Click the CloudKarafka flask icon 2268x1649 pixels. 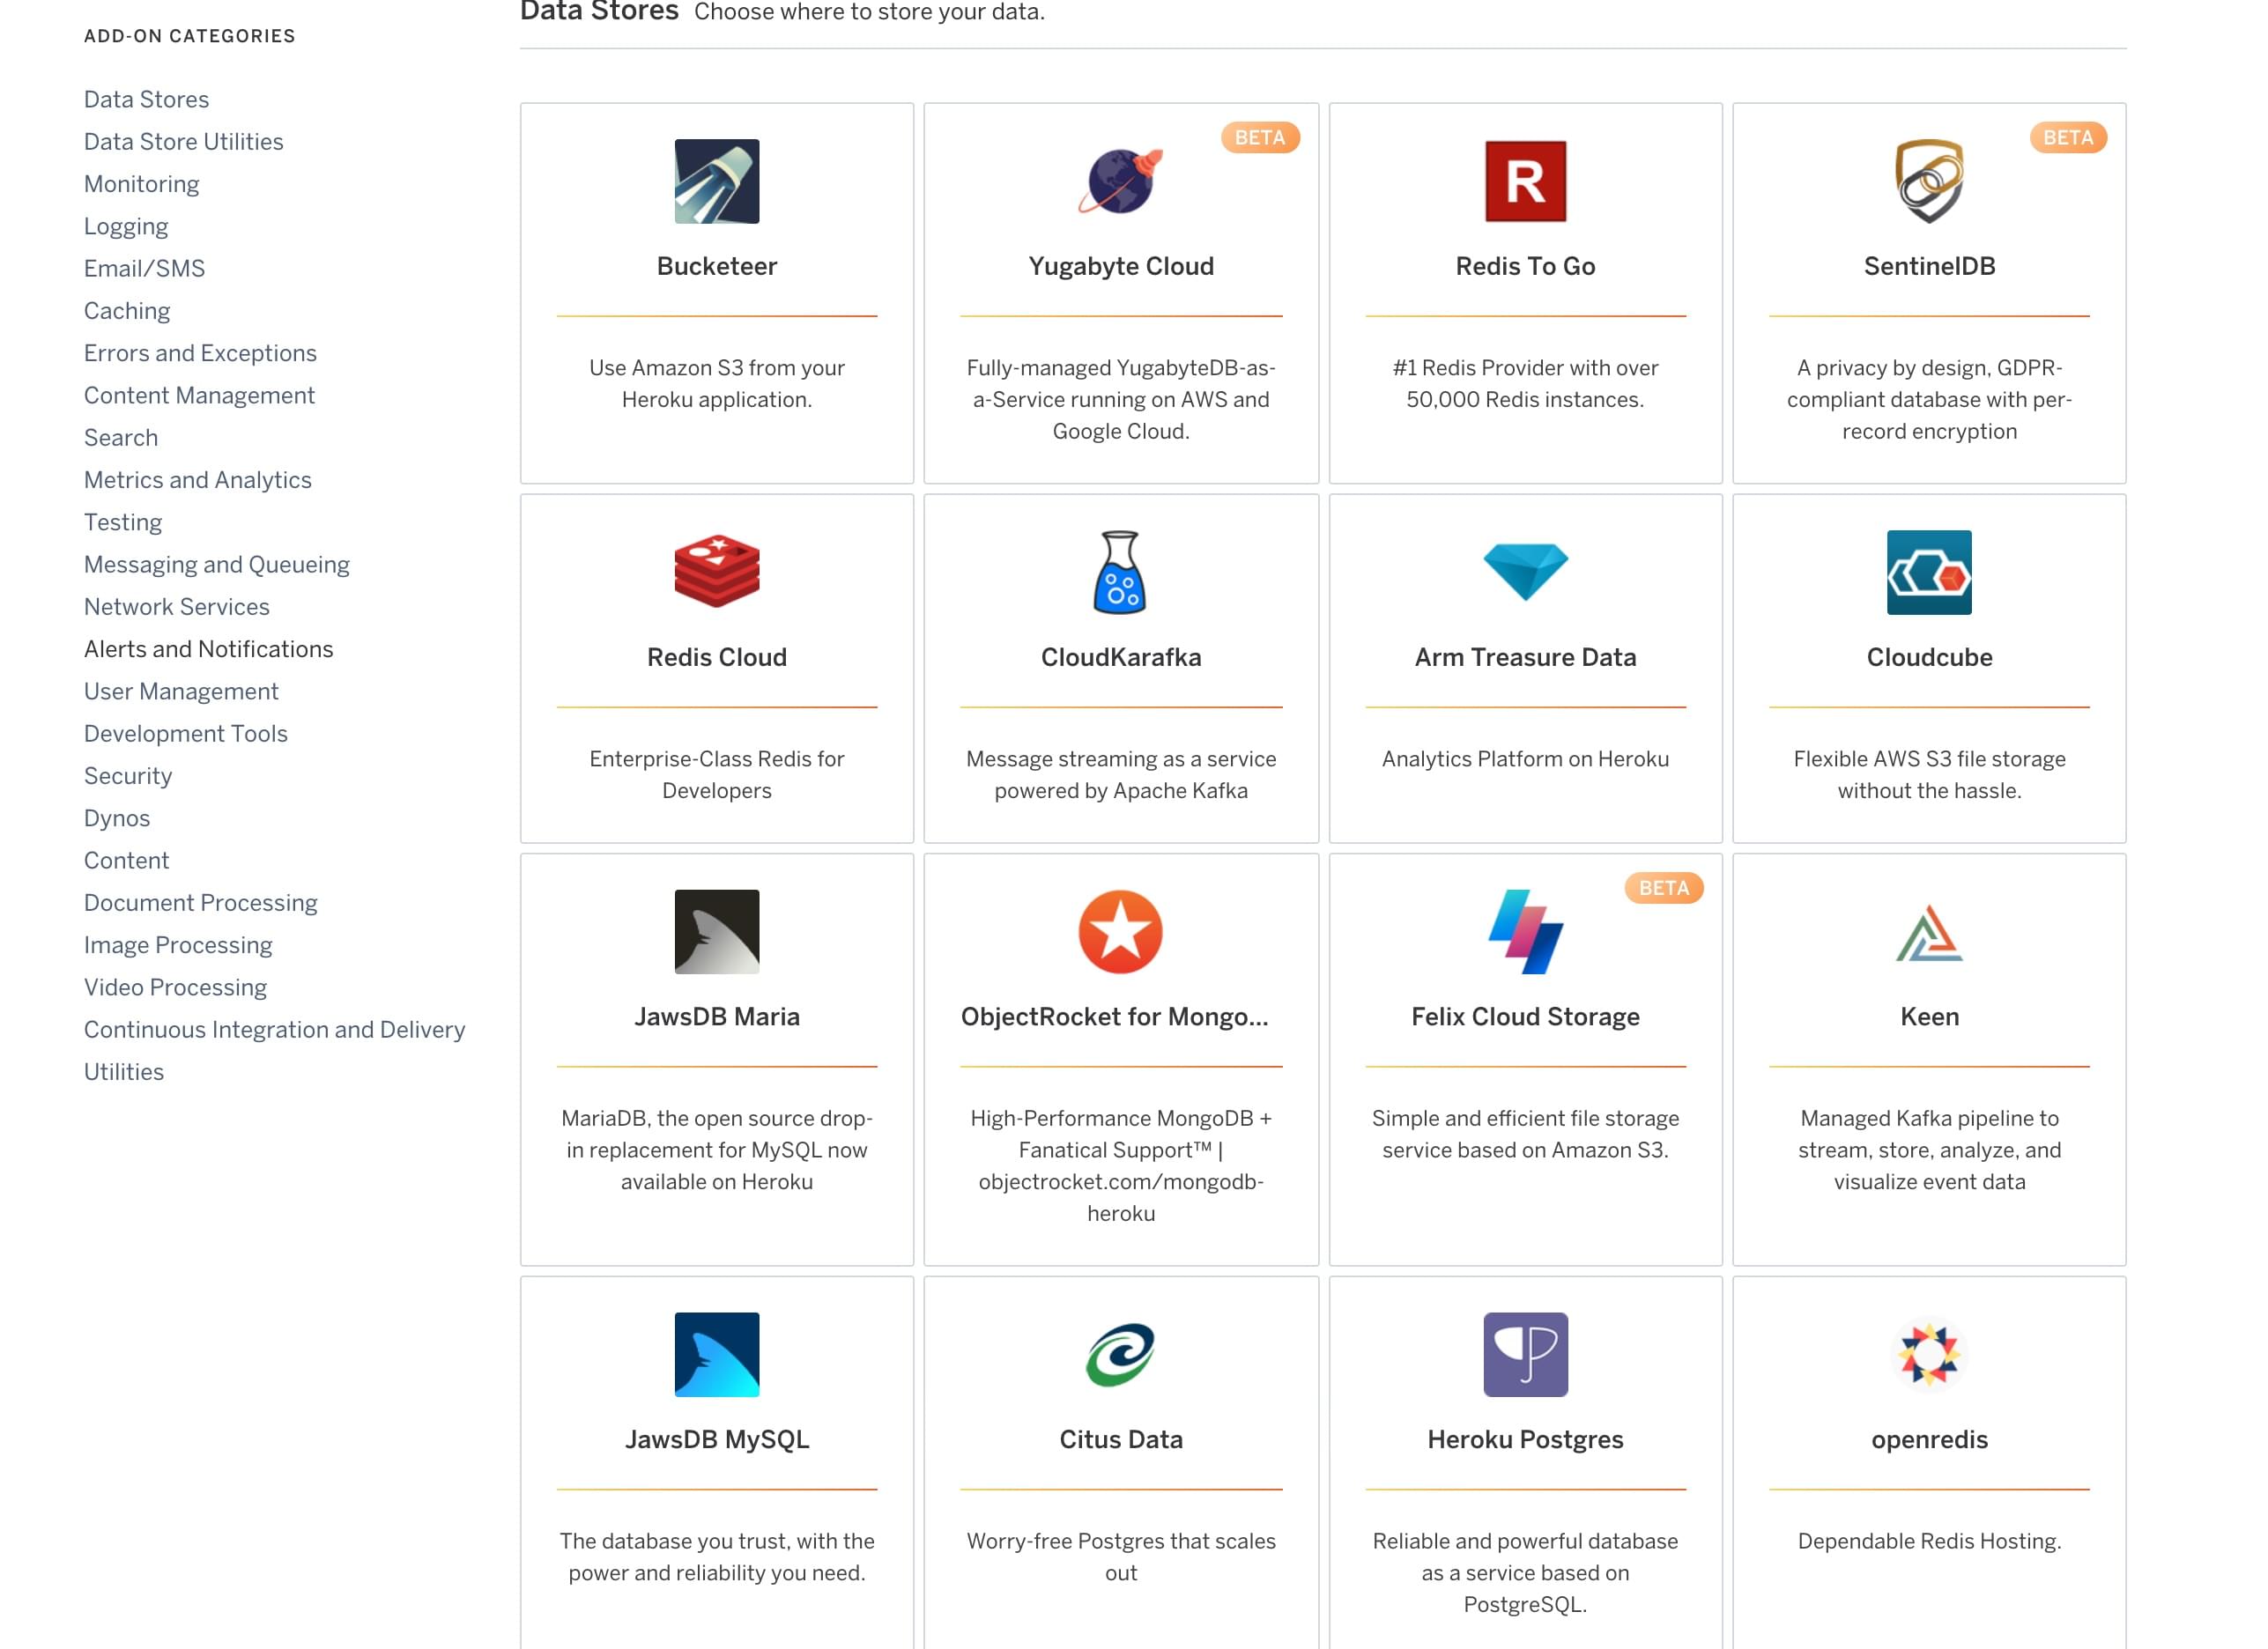pos(1120,572)
